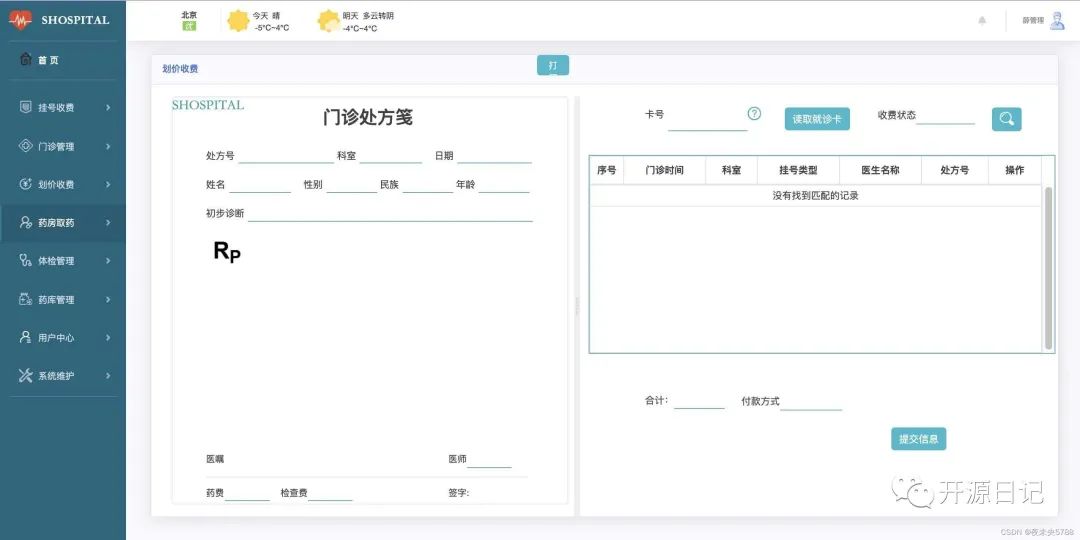Click the 提交信息 submit button
The image size is (1080, 540).
click(918, 439)
